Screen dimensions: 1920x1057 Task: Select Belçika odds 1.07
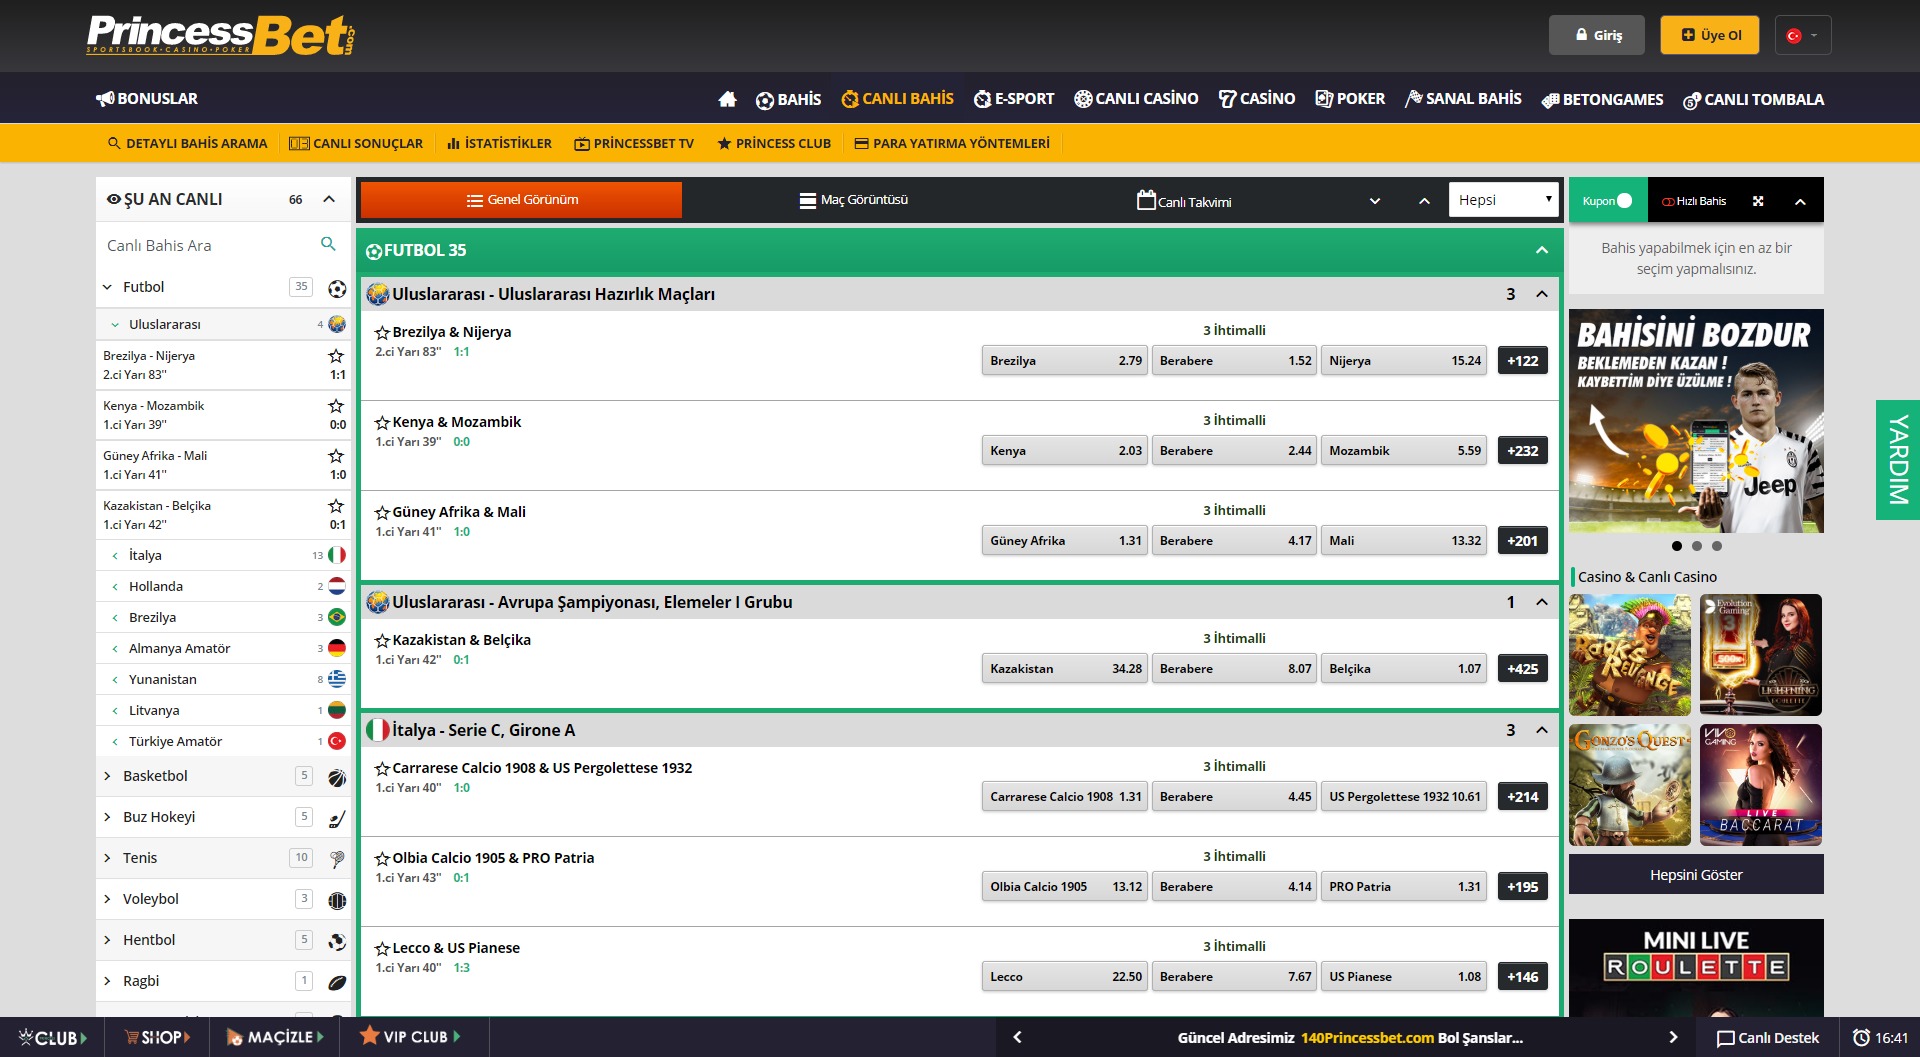click(1404, 669)
